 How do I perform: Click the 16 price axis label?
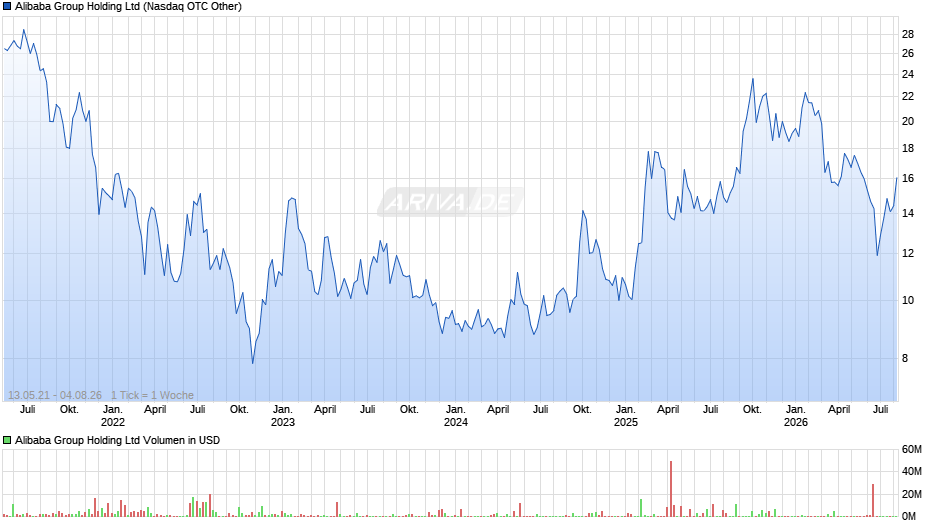908,179
